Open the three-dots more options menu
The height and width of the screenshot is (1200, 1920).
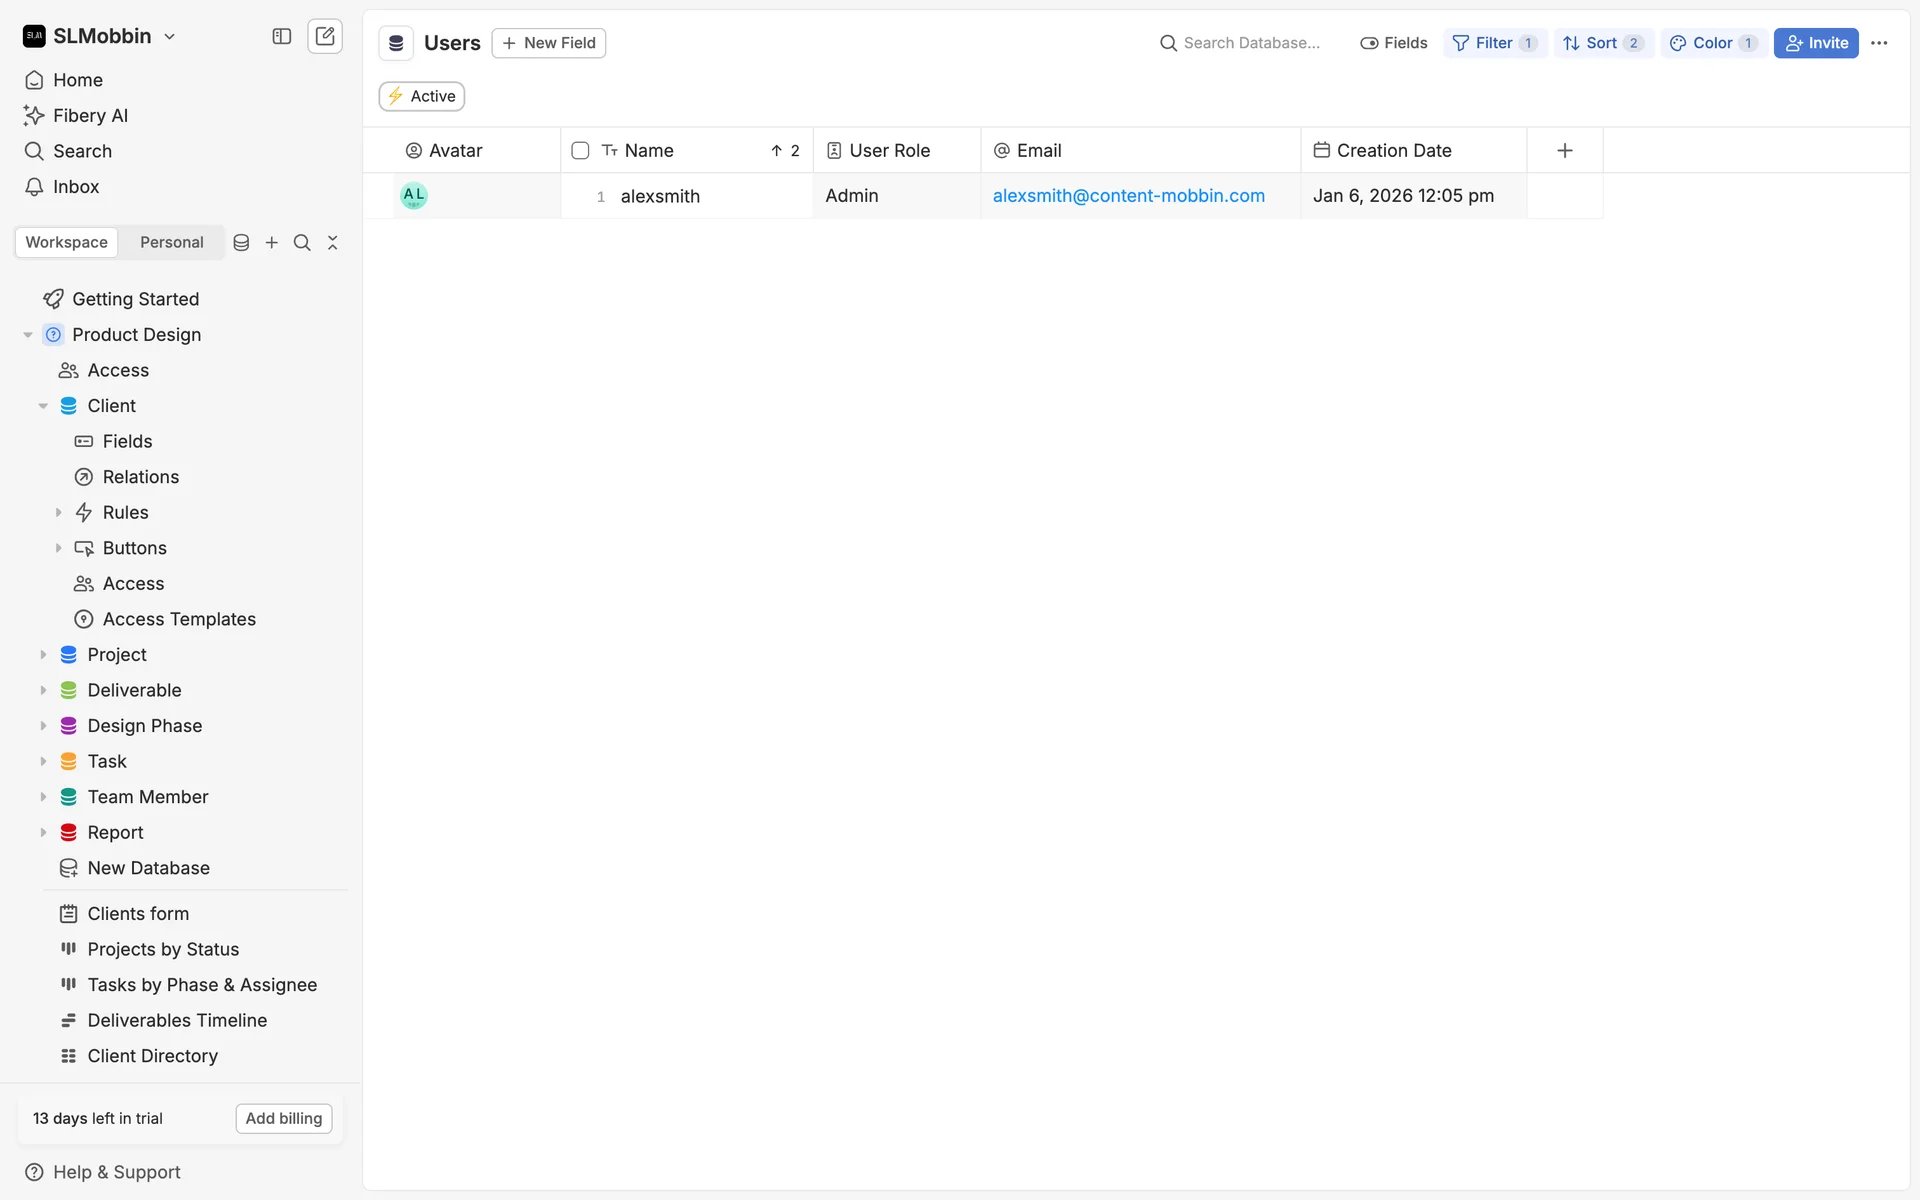point(1879,43)
